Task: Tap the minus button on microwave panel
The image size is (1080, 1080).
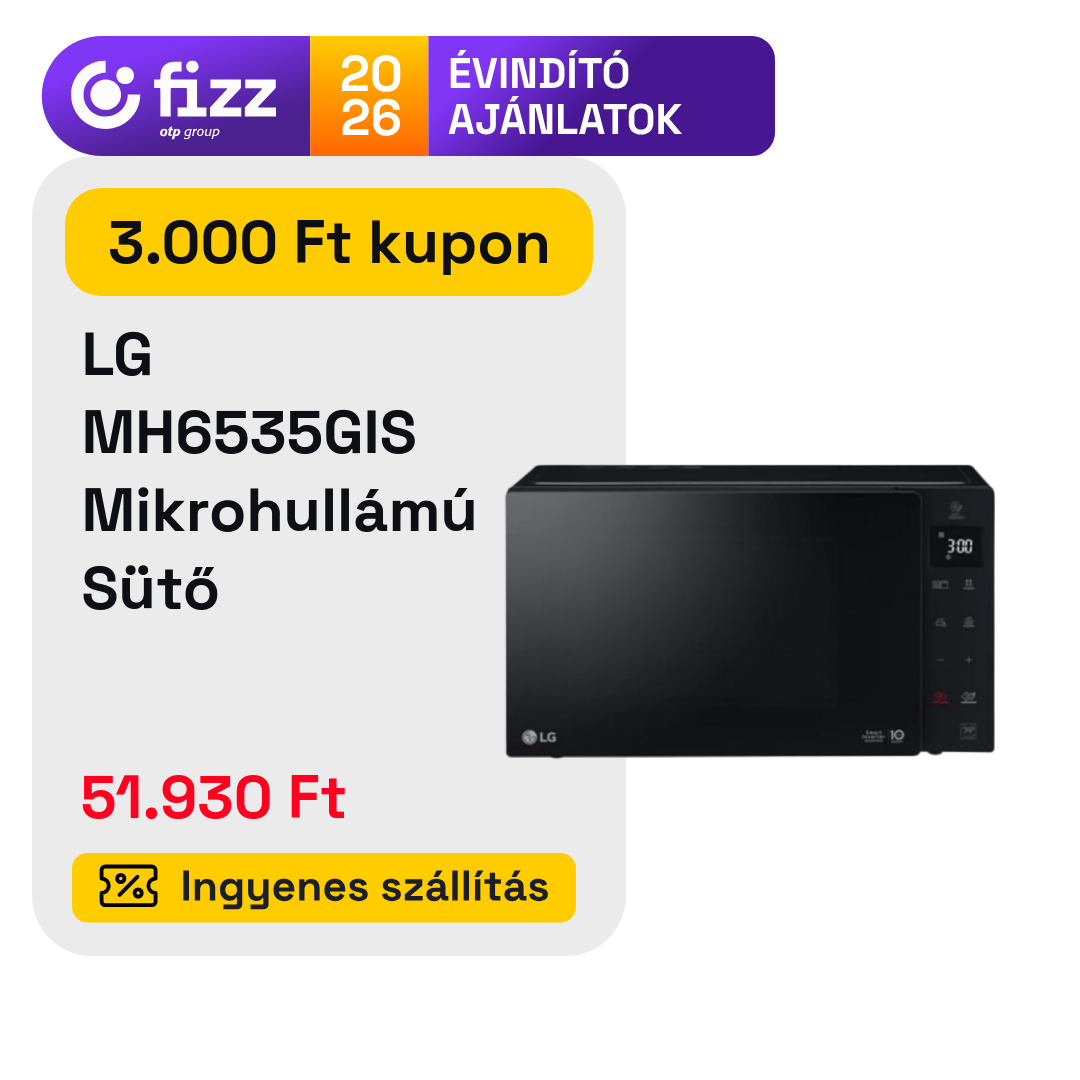Action: click(x=940, y=660)
